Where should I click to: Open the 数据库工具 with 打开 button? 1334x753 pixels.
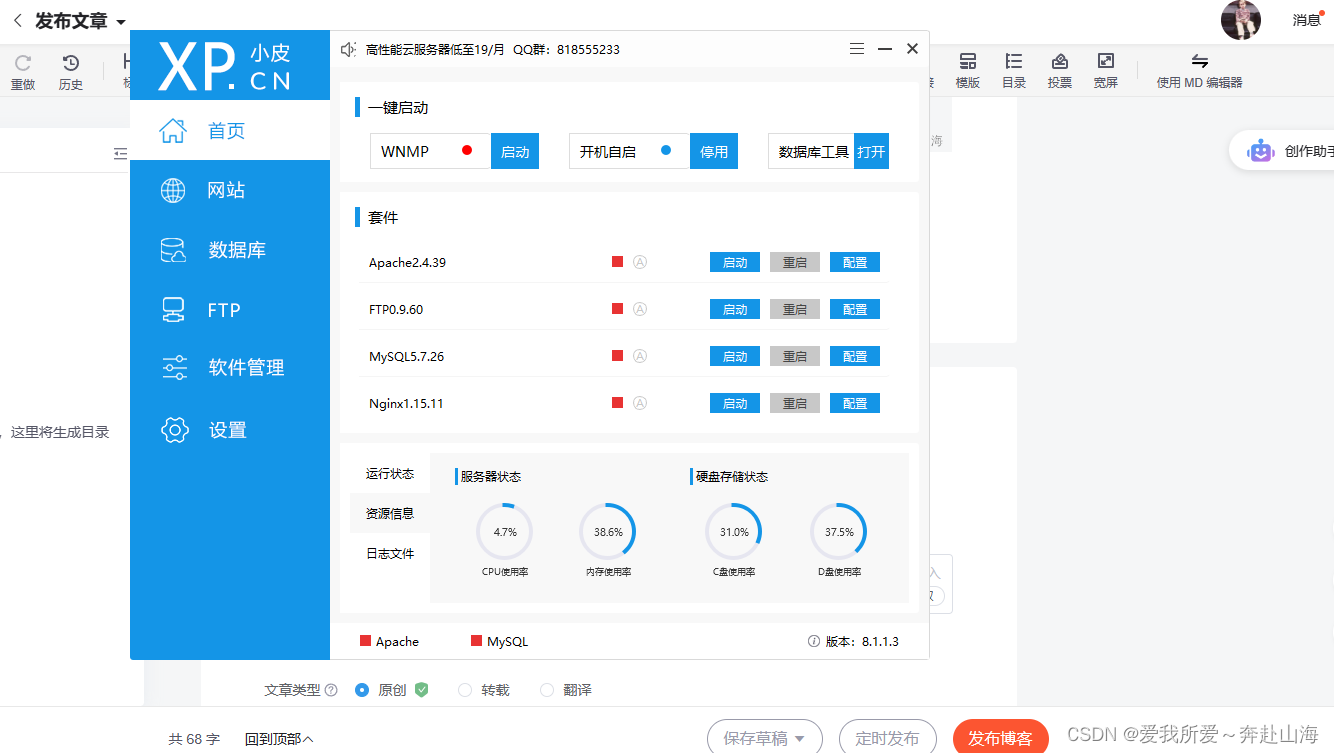coord(871,151)
